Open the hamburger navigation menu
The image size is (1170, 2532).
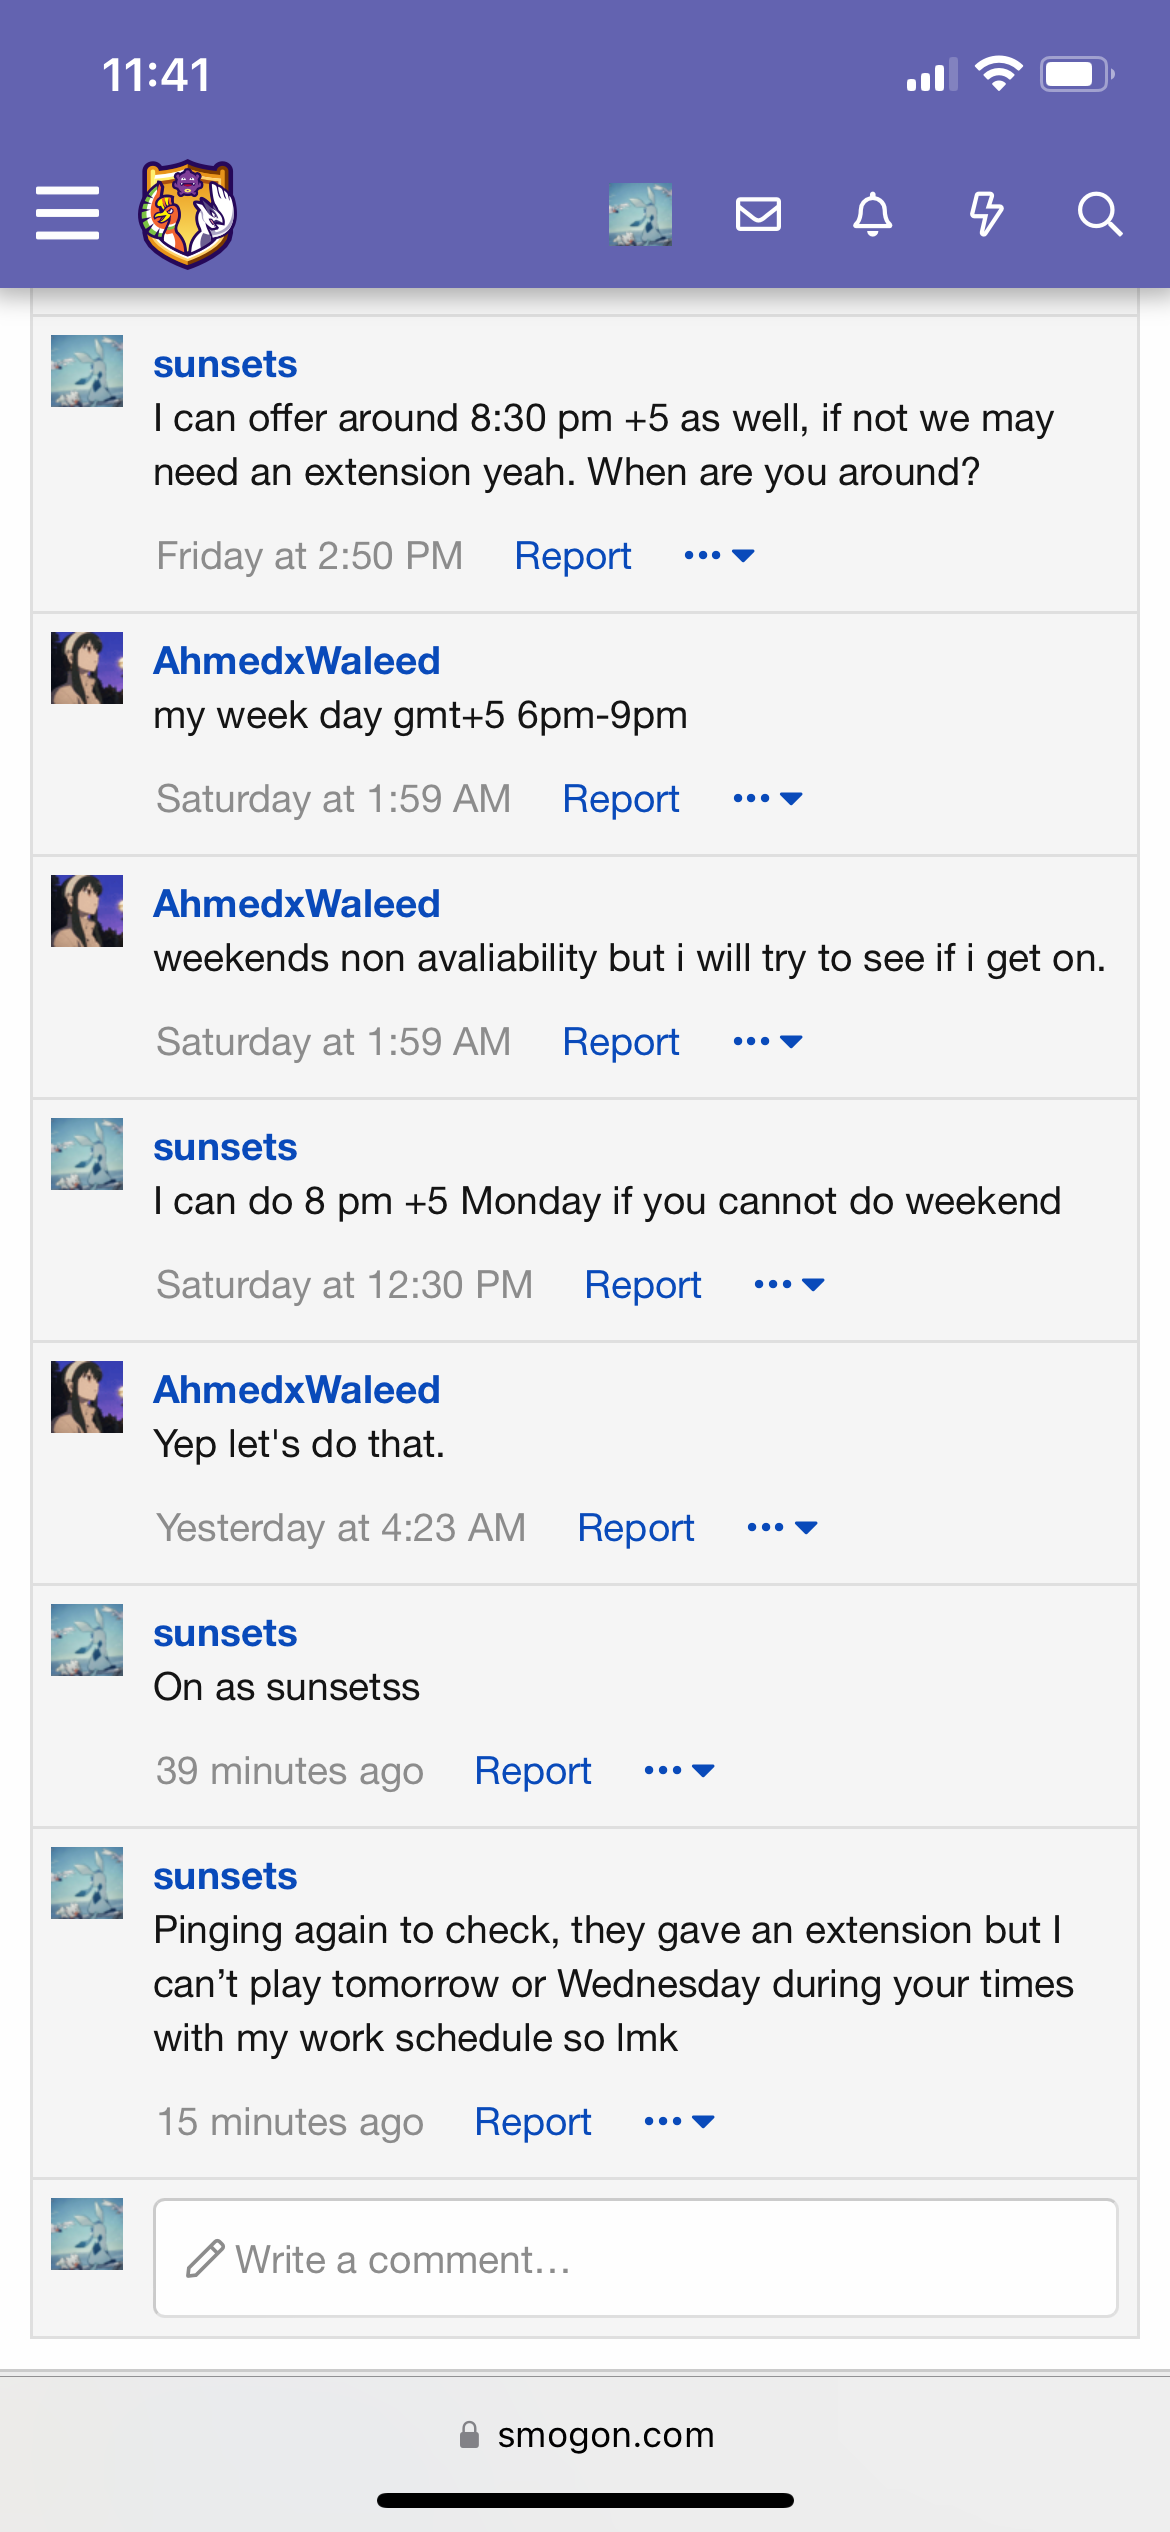[67, 213]
